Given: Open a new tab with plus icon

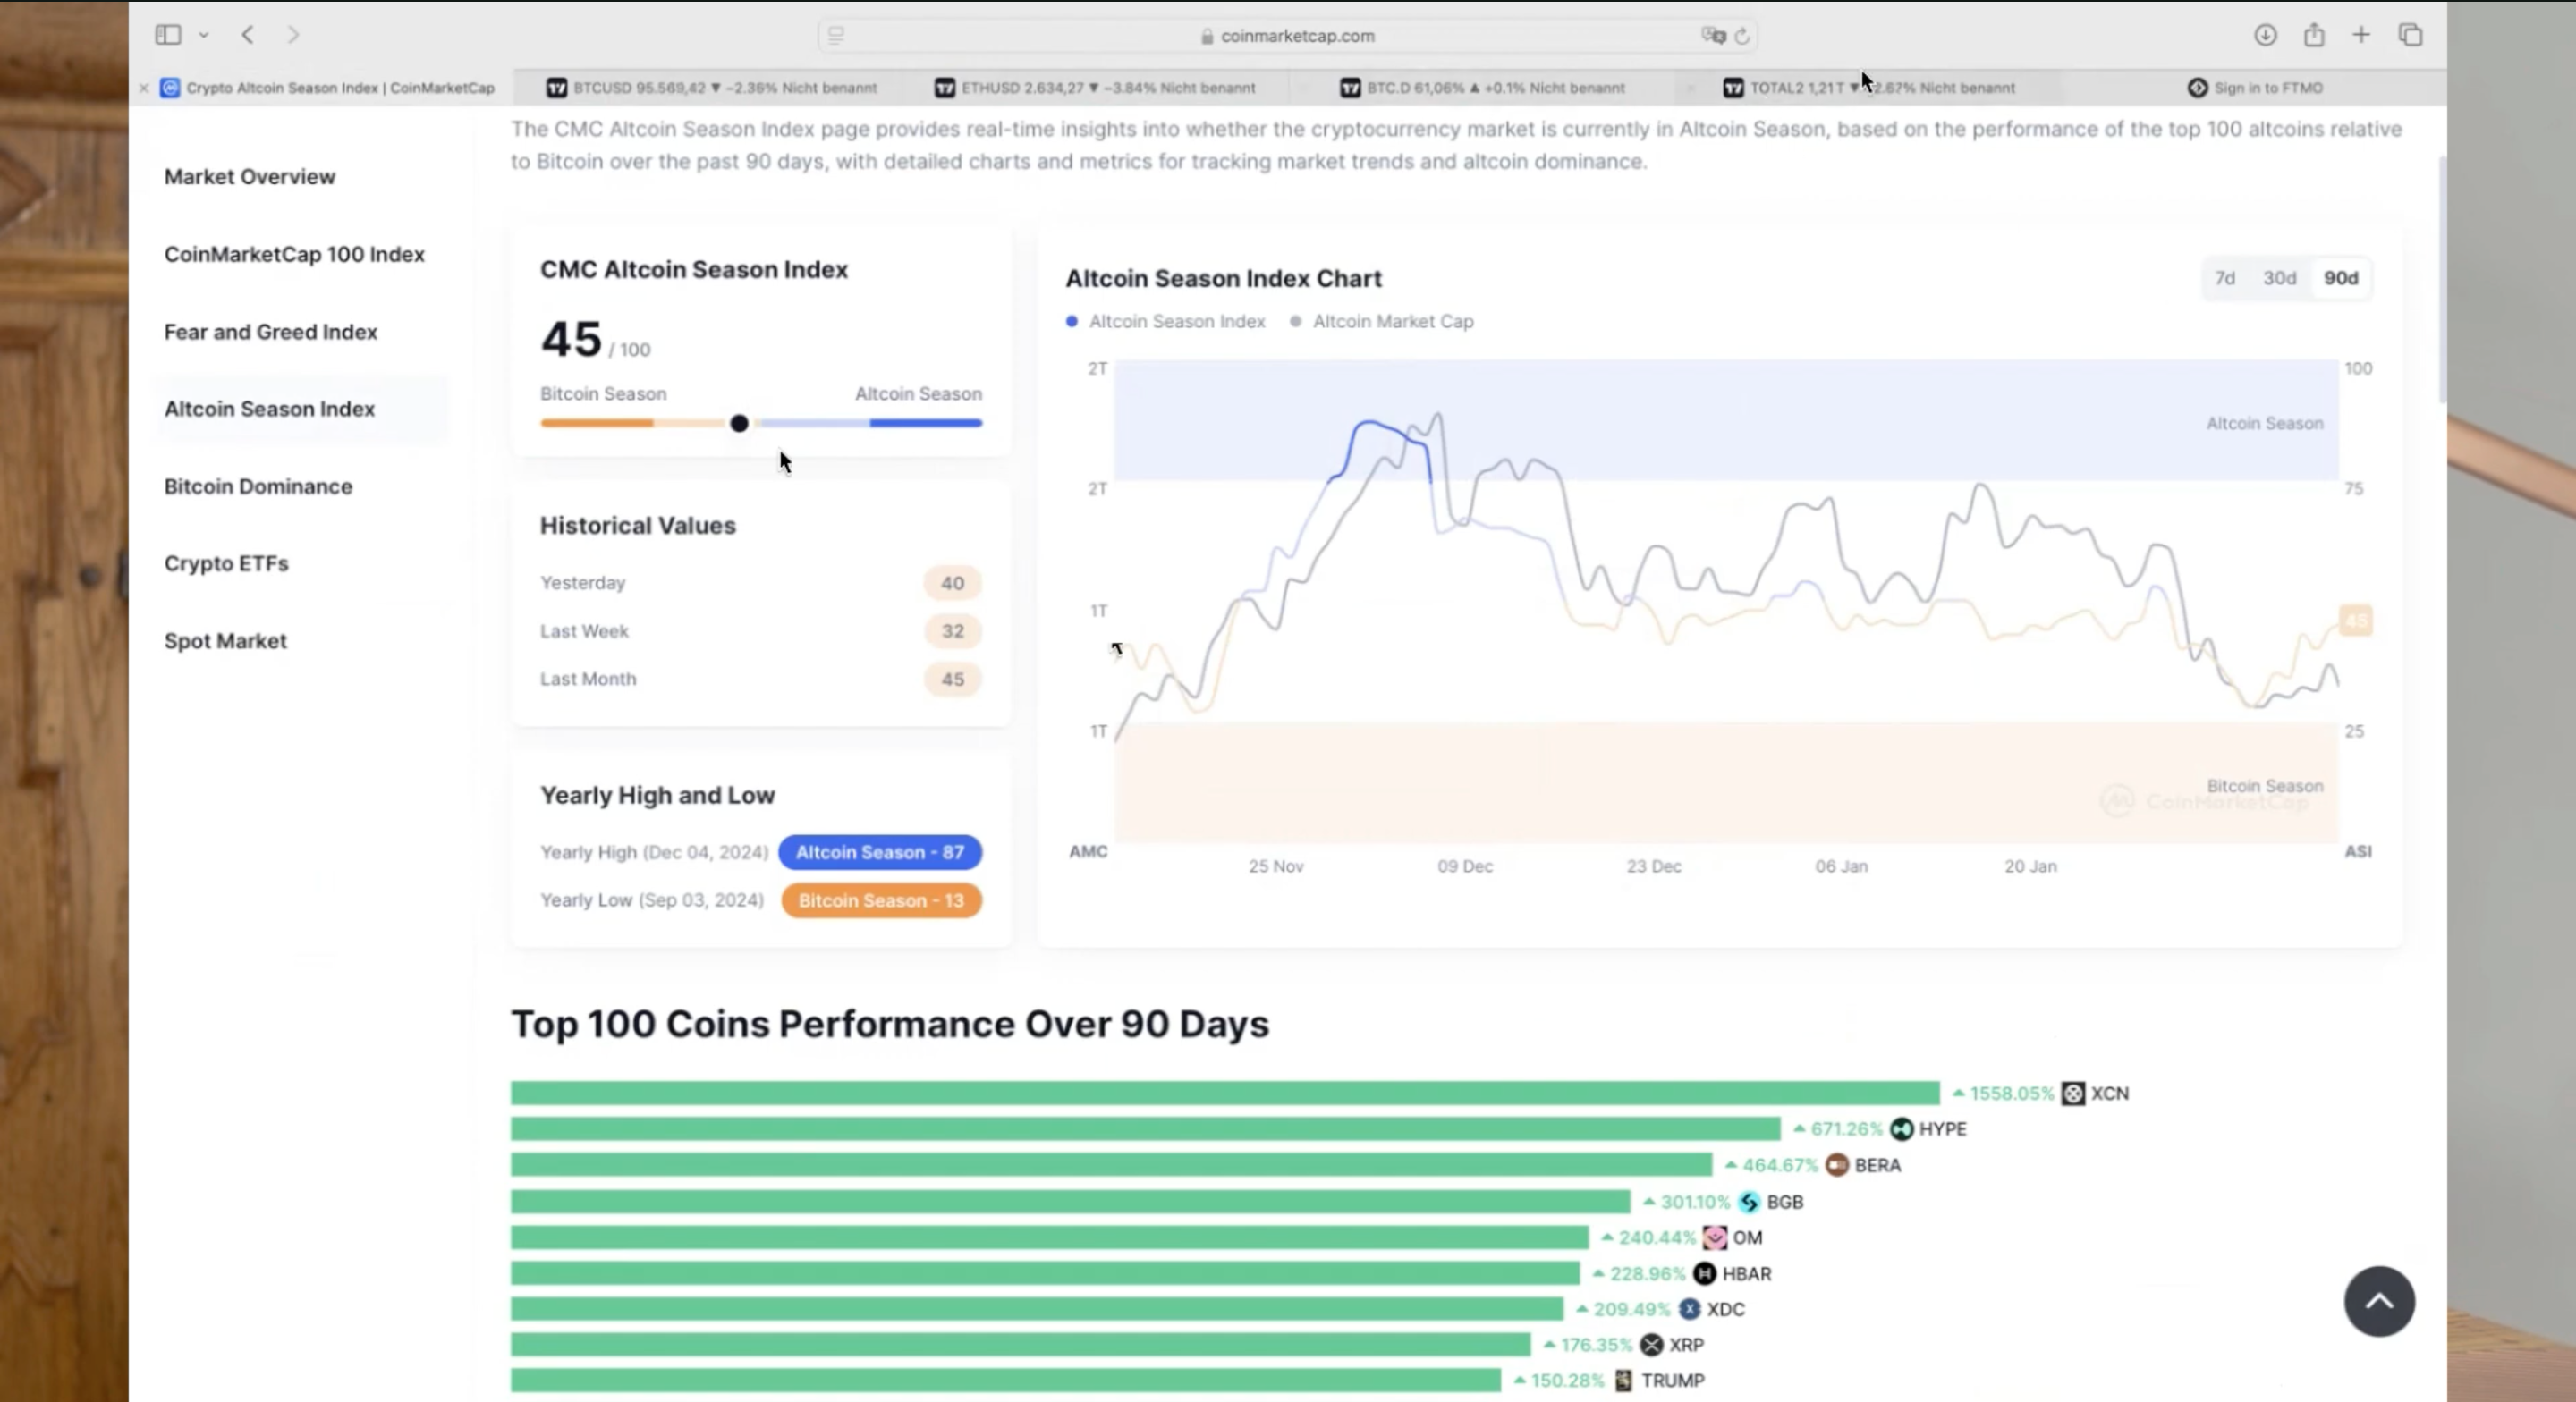Looking at the screenshot, I should coord(2361,35).
